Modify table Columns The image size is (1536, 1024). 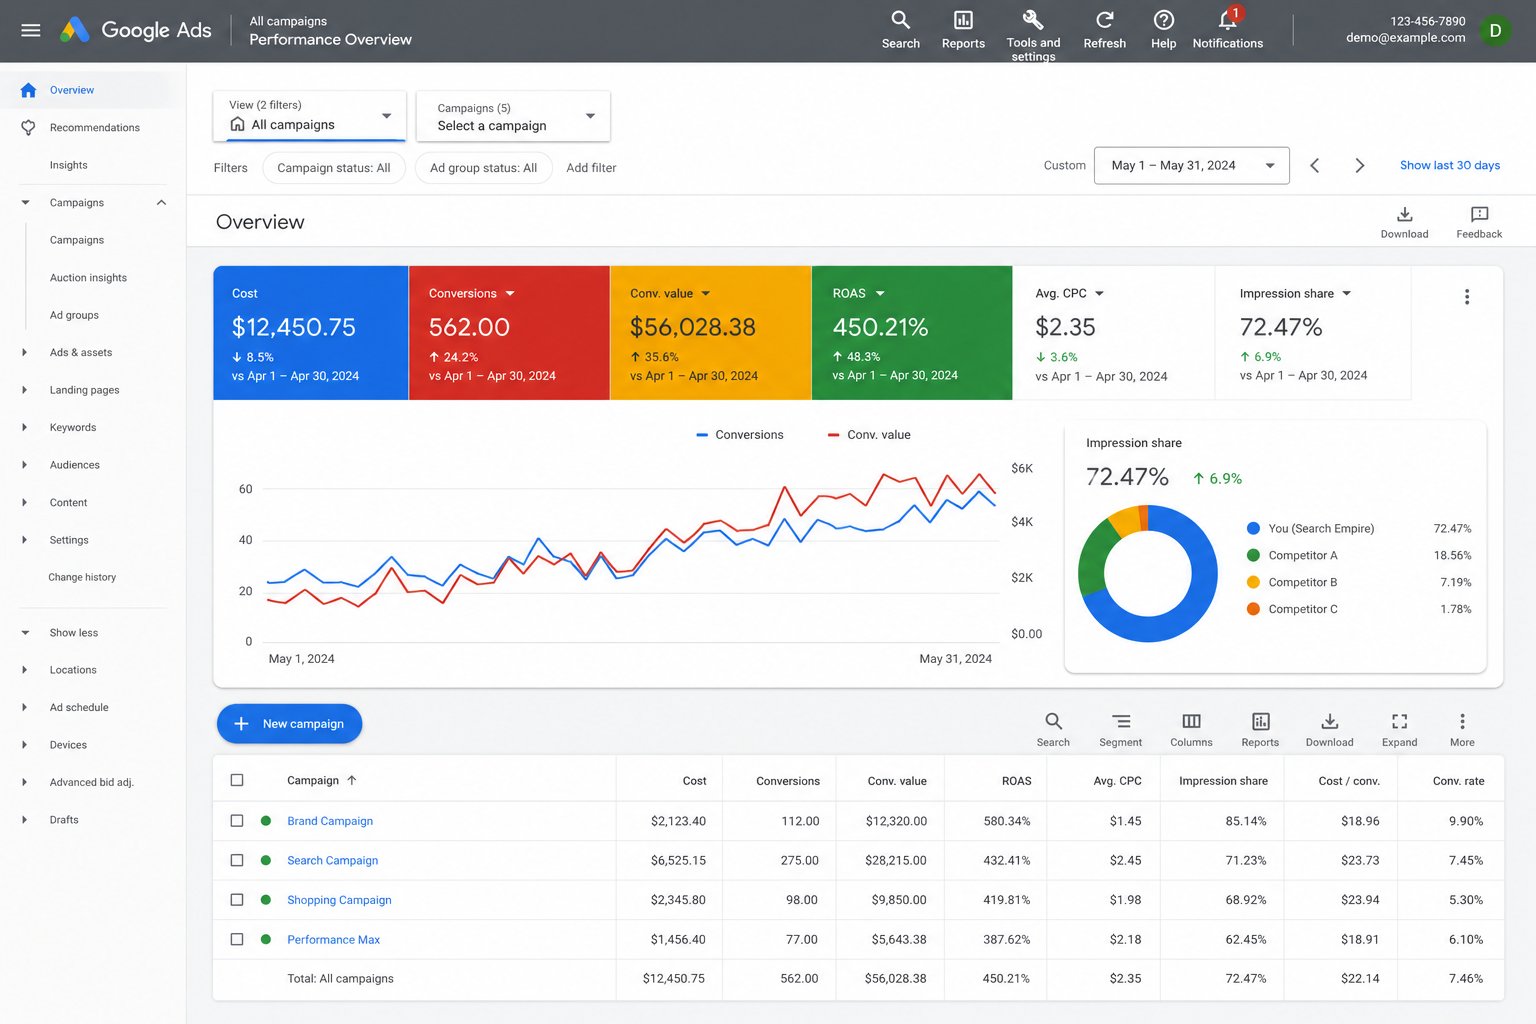1191,729
